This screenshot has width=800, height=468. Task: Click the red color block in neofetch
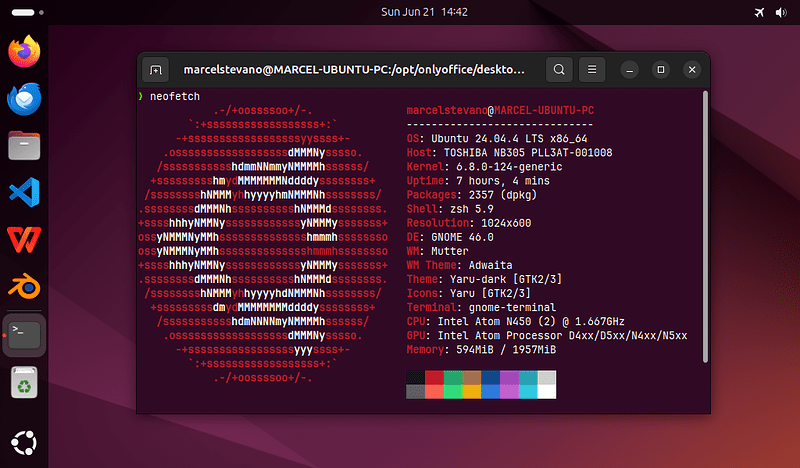tap(434, 378)
